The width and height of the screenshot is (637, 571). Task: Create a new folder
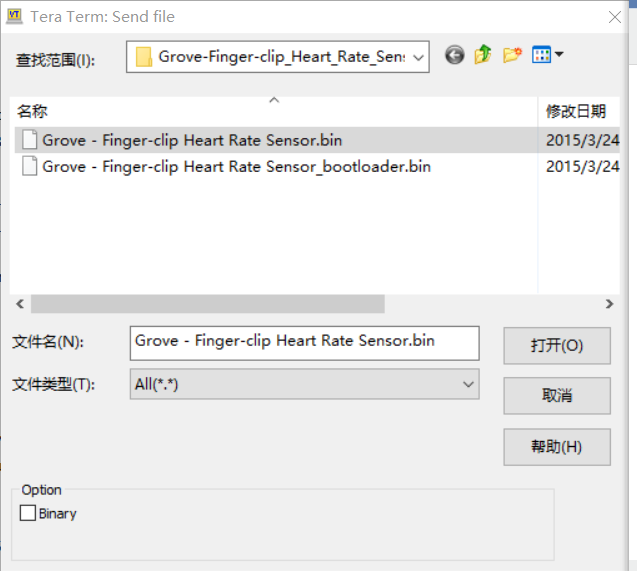[x=512, y=56]
